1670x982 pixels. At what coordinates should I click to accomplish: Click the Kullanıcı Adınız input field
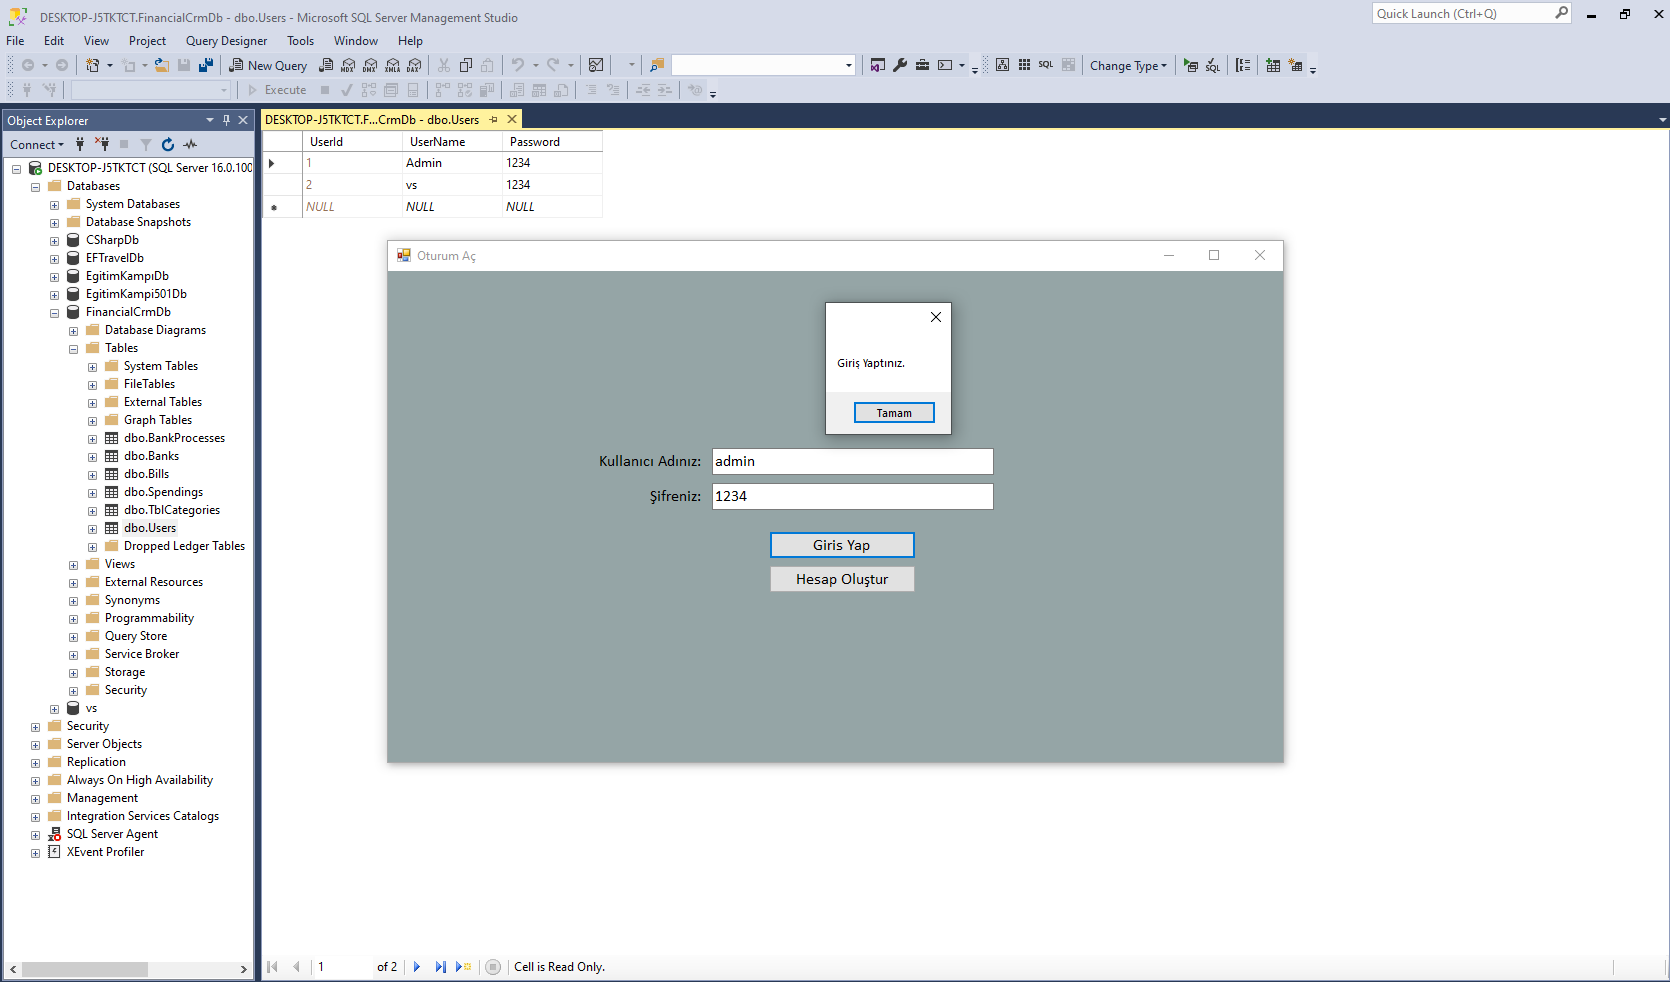coord(853,461)
